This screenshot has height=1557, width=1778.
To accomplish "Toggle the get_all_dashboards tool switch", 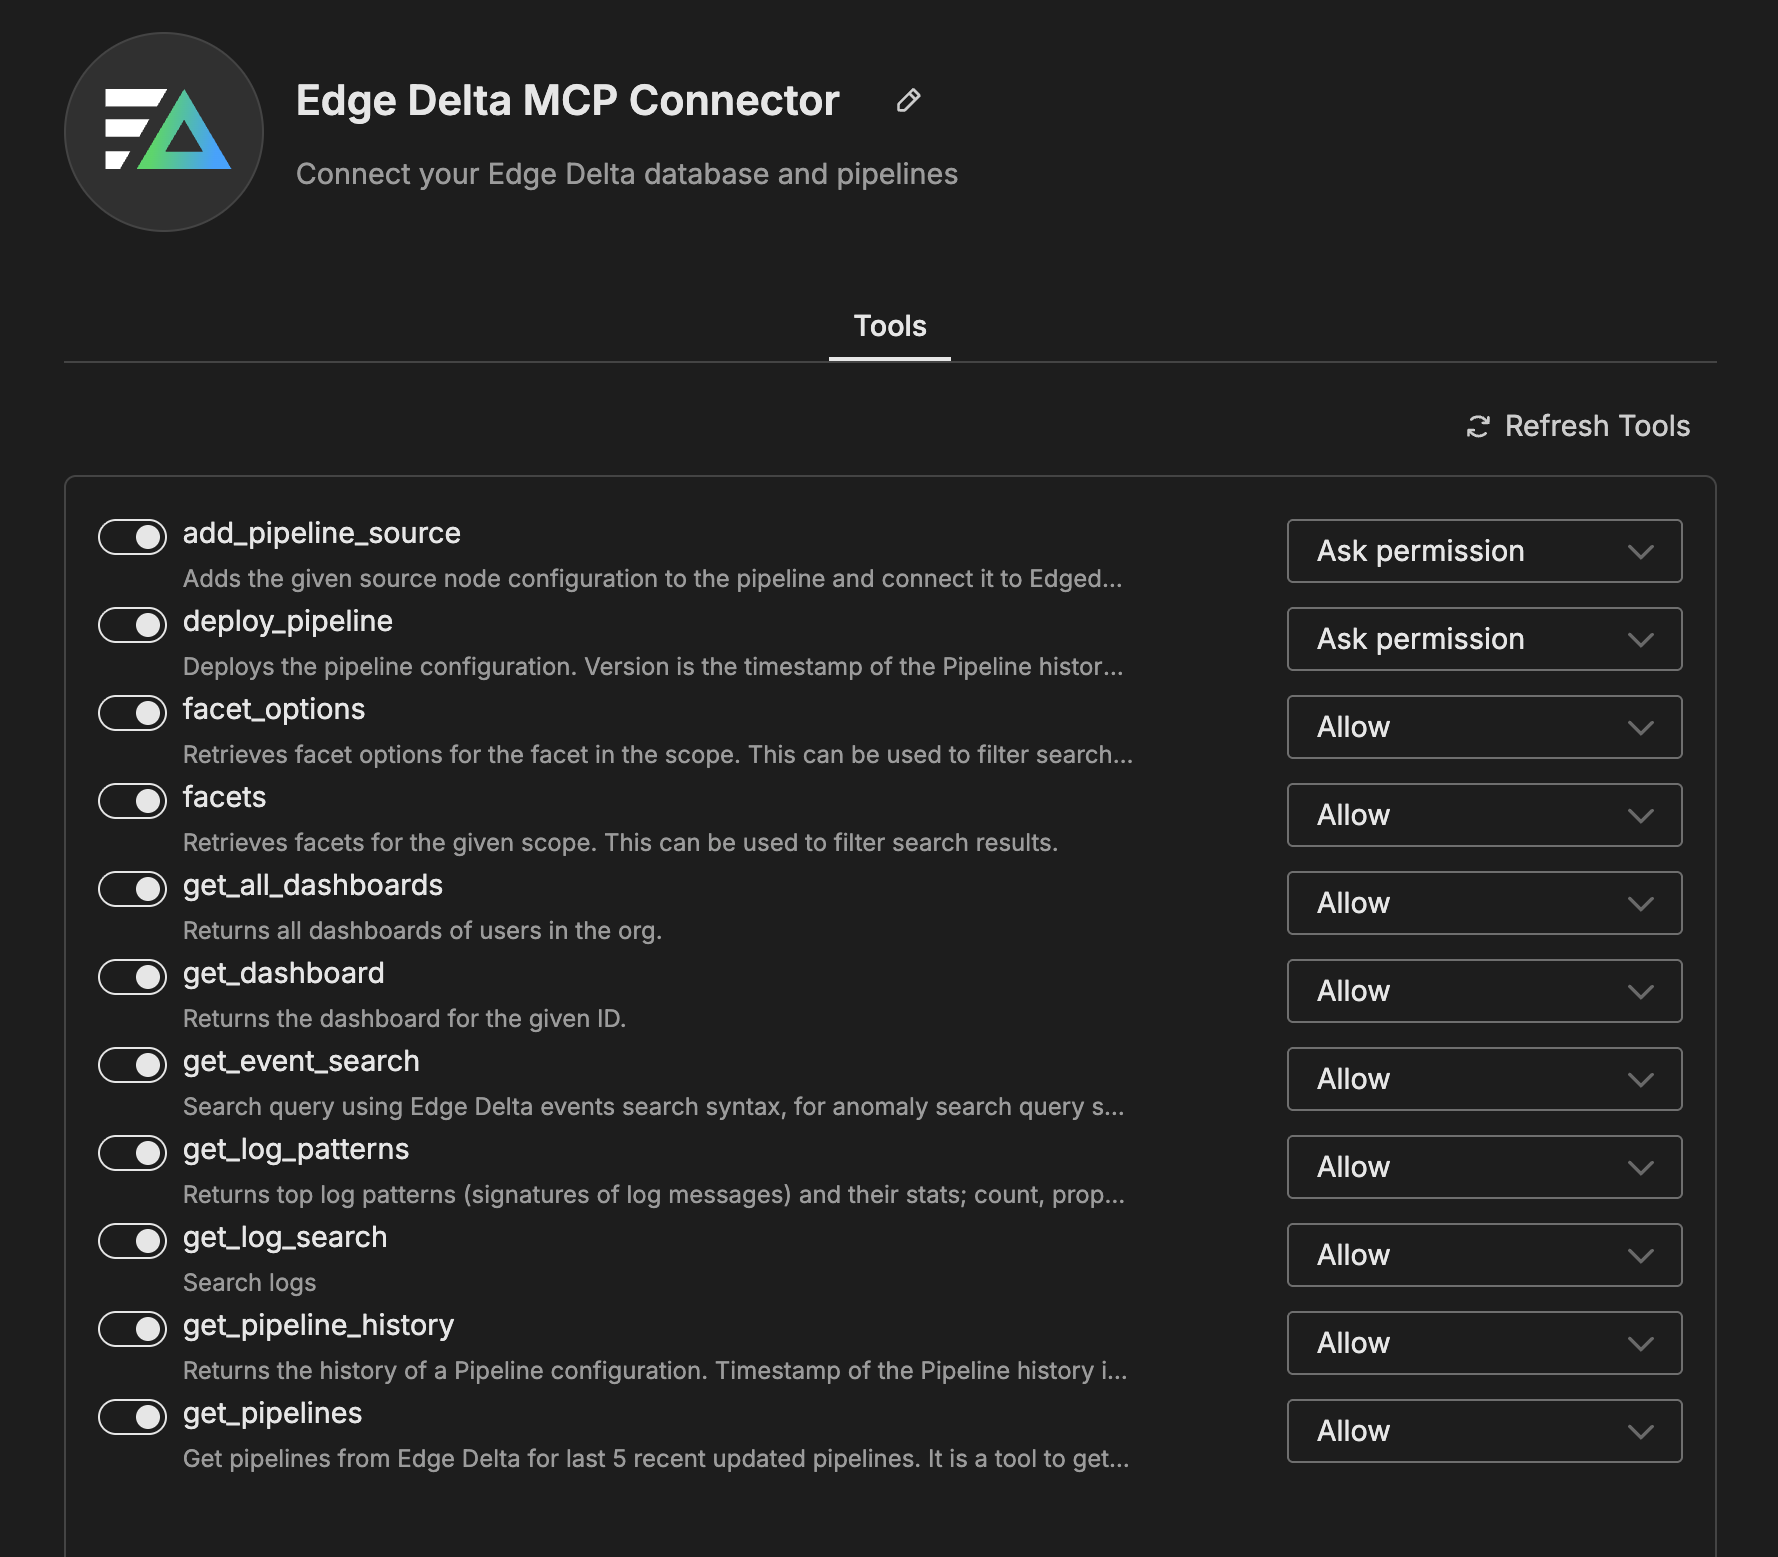I will [x=132, y=889].
